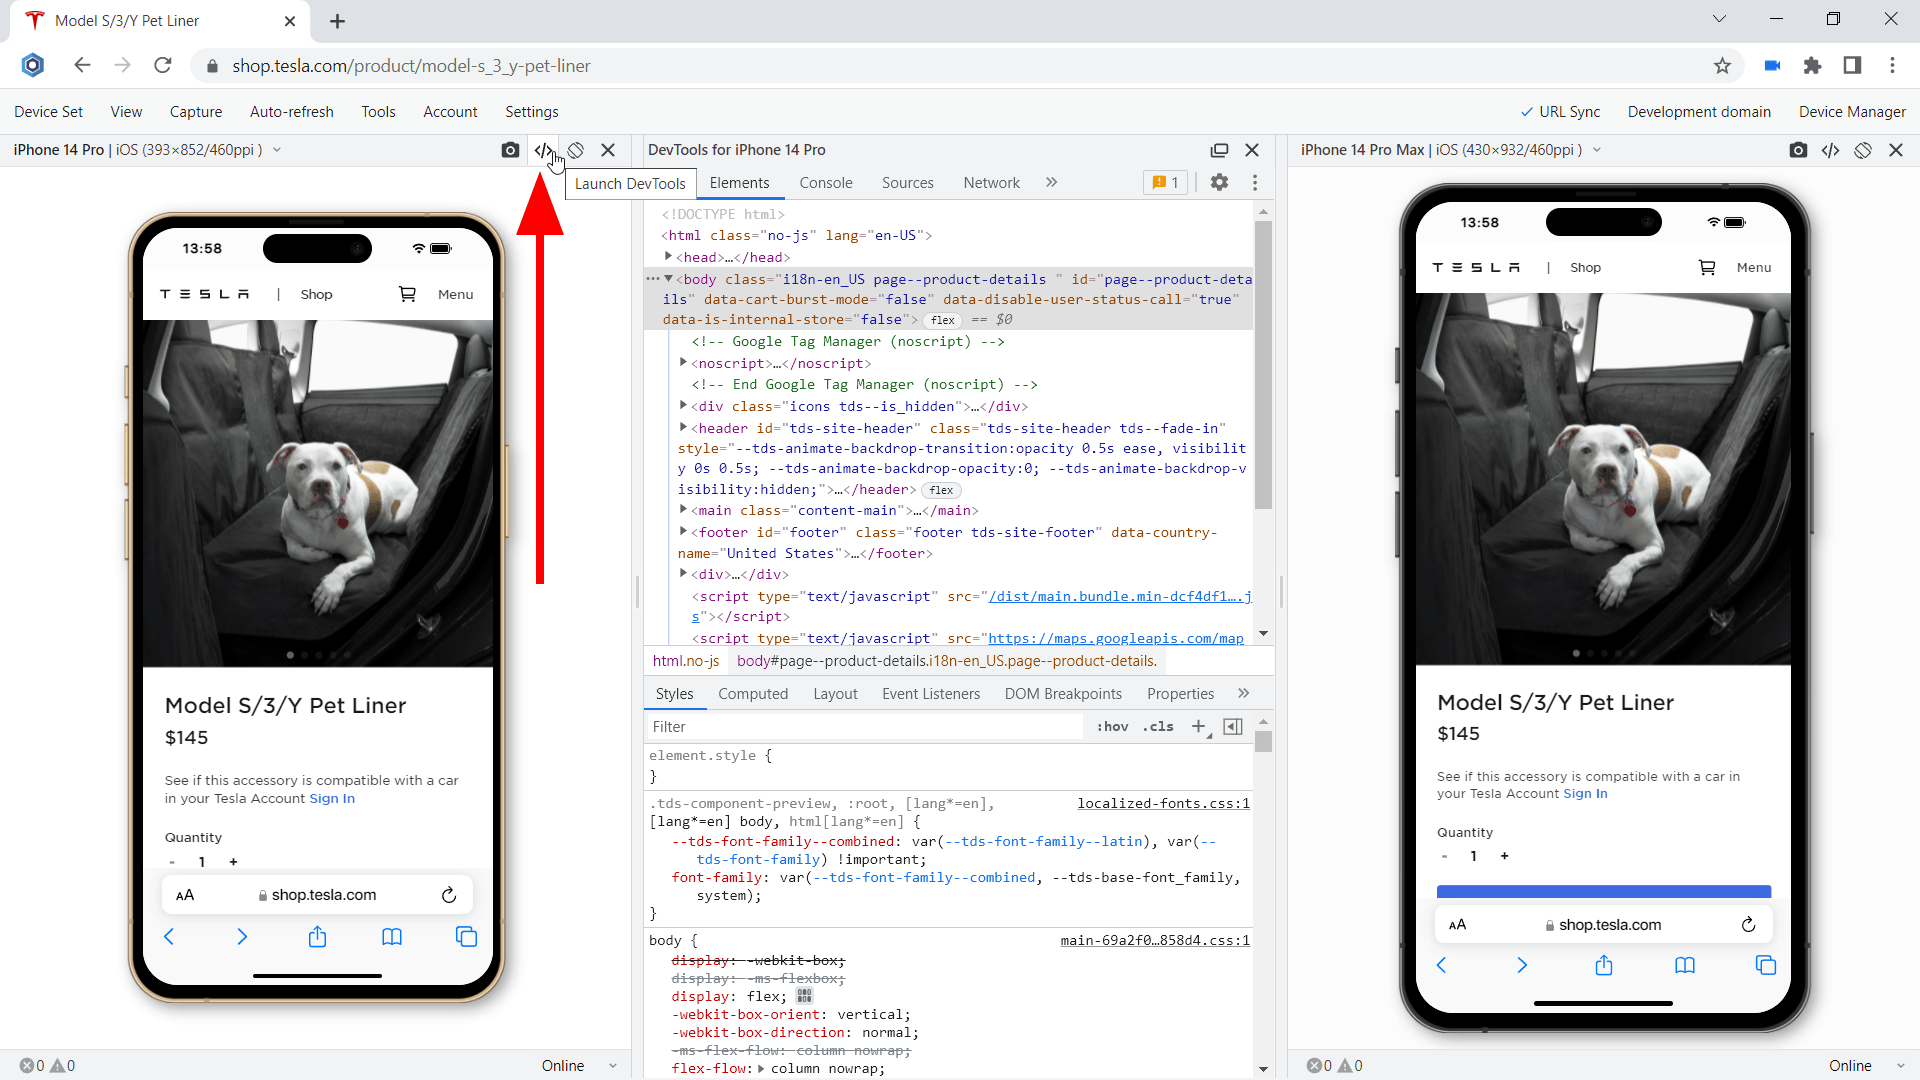Open DevTools settings gear
The width and height of the screenshot is (1920, 1080).
coord(1219,183)
